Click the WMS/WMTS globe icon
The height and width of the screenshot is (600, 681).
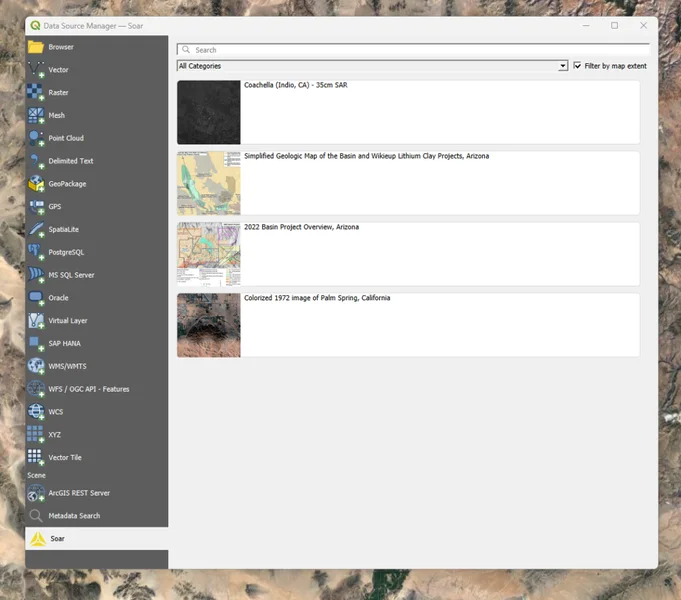tap(36, 366)
